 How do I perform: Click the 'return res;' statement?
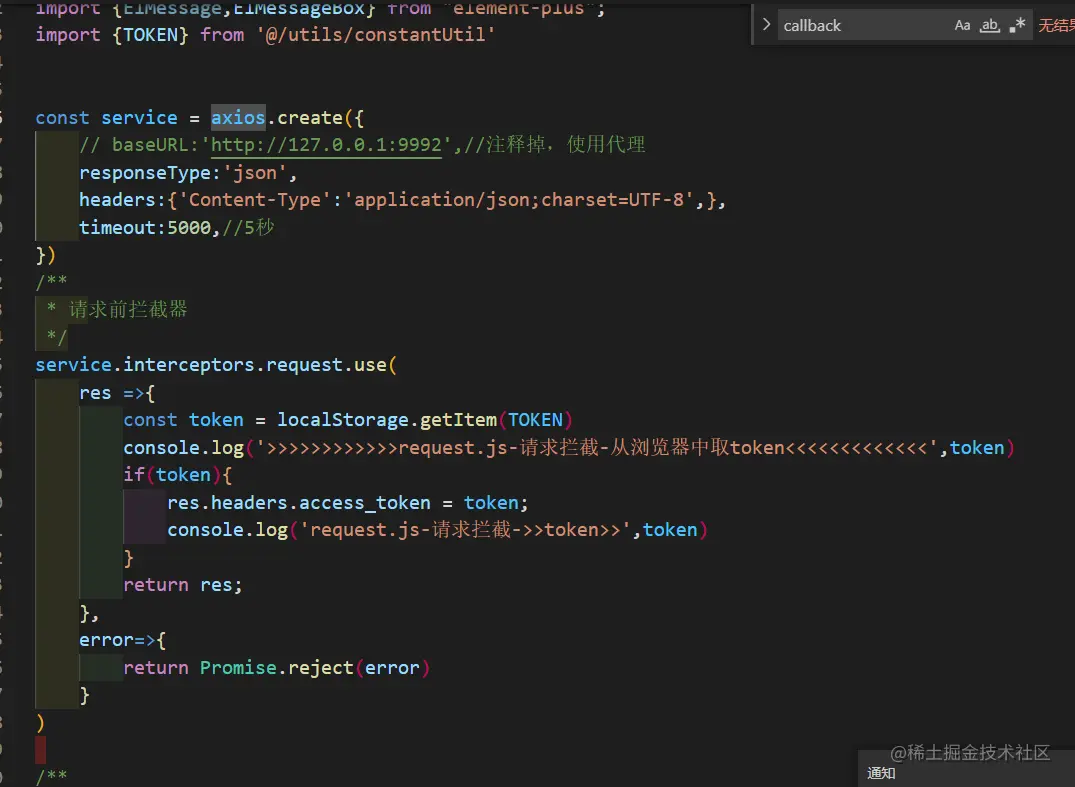tap(182, 585)
